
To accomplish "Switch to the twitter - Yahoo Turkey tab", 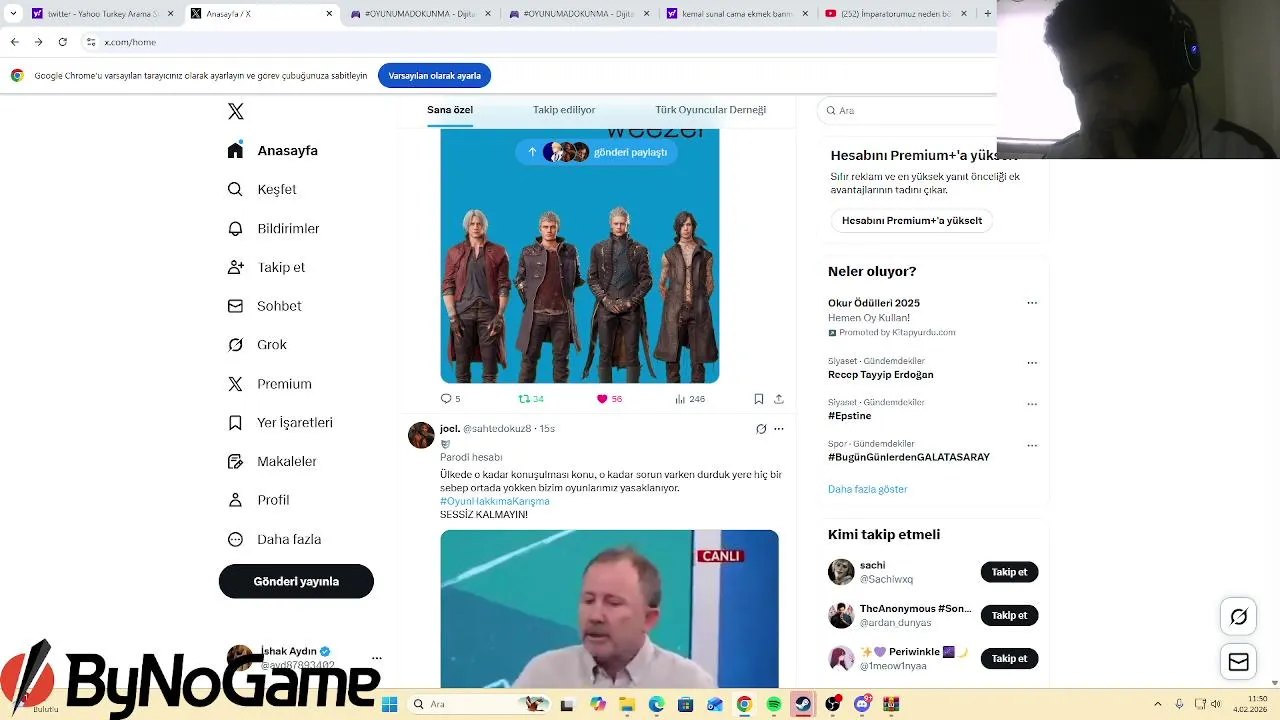I will 102,14.
